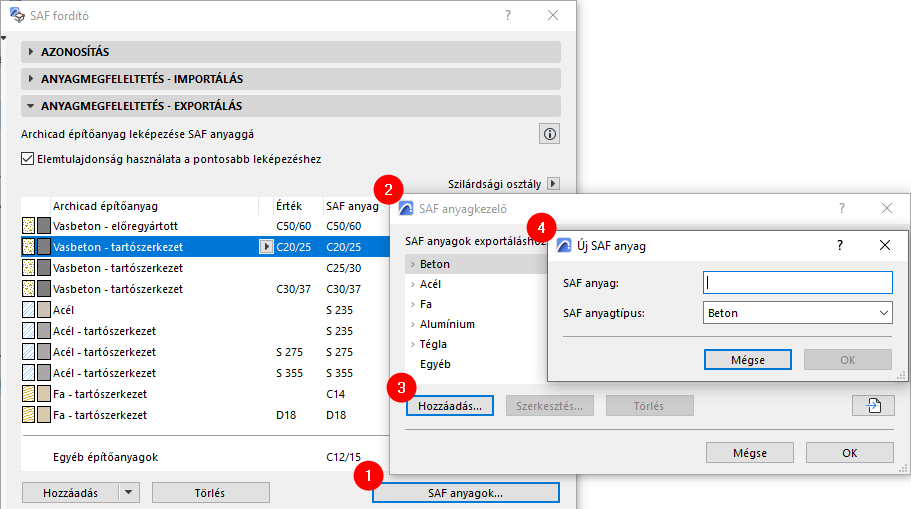Click OK in the Új SAF anyag dialog
This screenshot has width=911, height=509.
[848, 360]
